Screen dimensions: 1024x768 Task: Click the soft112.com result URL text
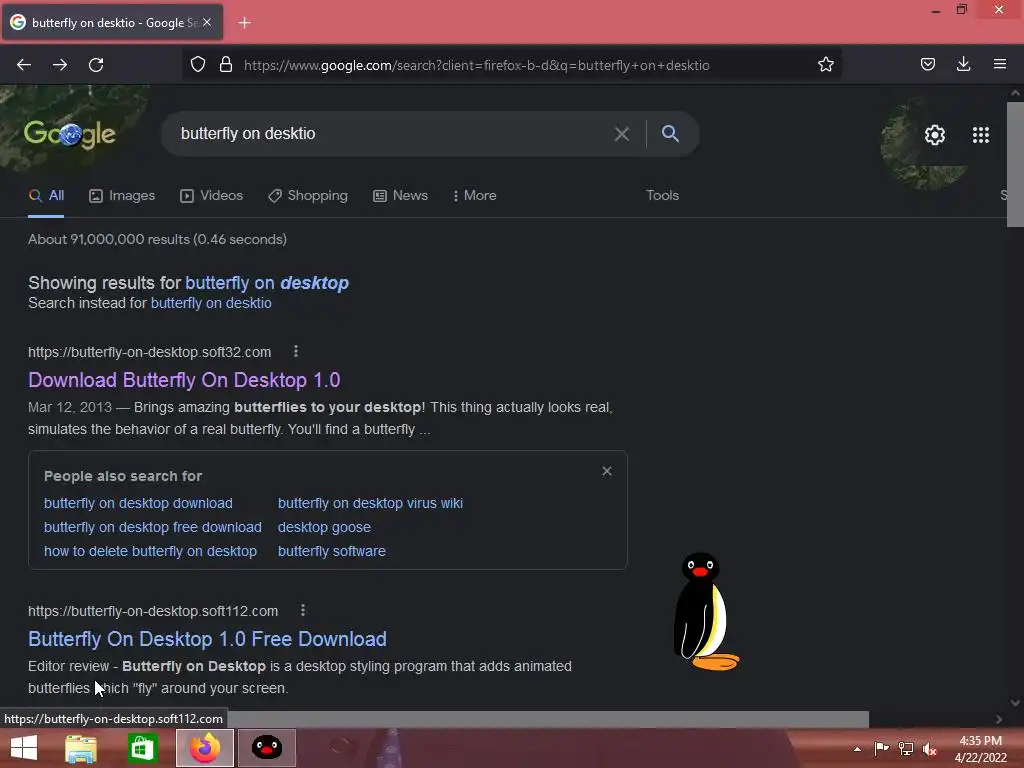(153, 611)
